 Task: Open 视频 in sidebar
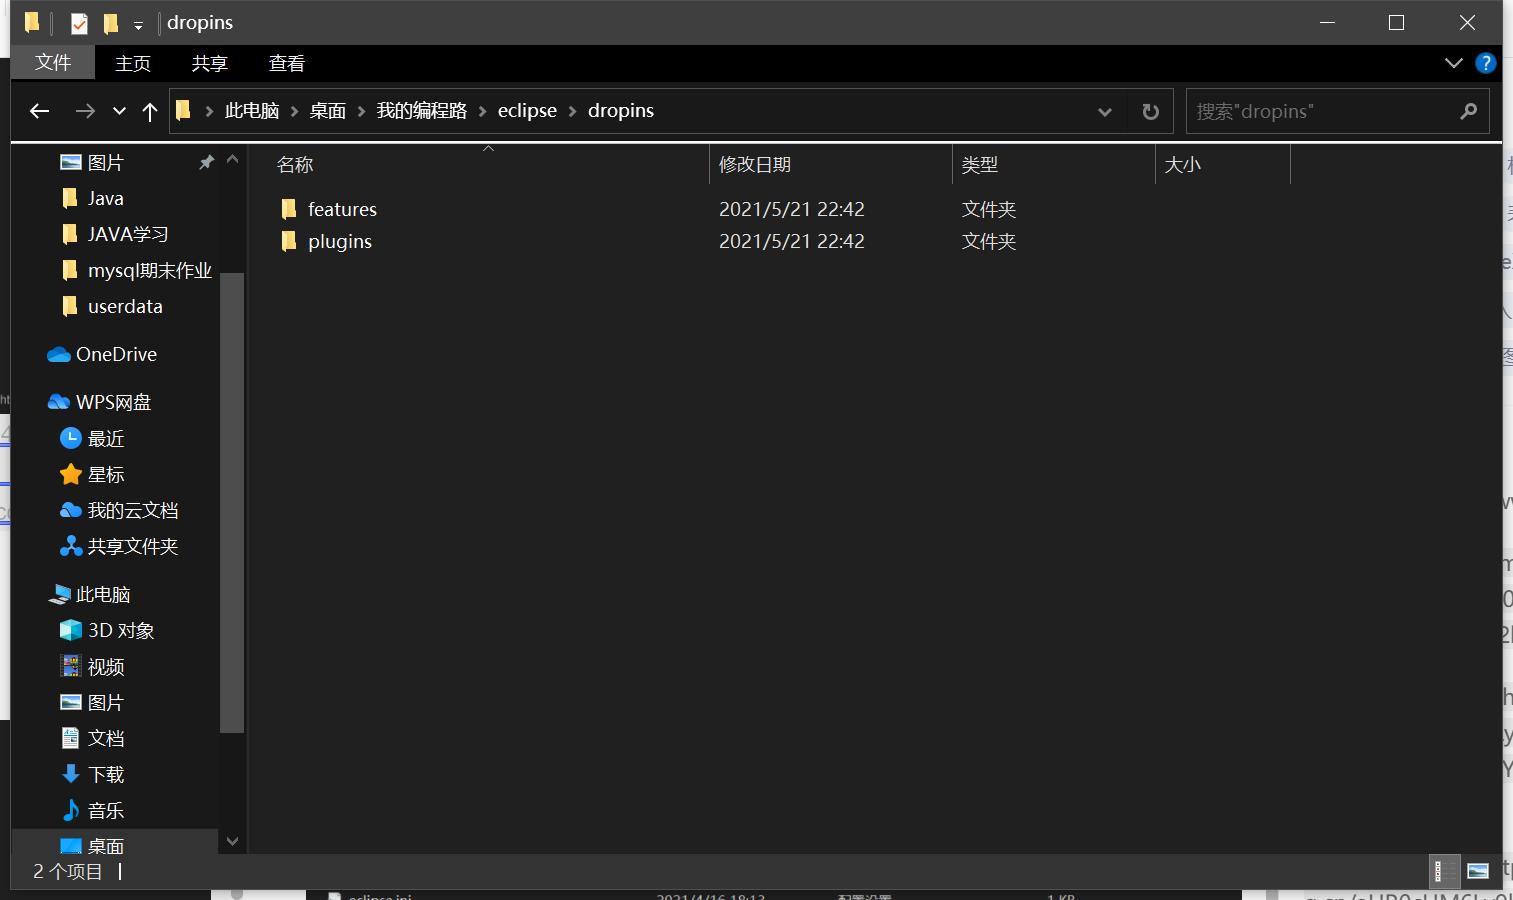(106, 666)
